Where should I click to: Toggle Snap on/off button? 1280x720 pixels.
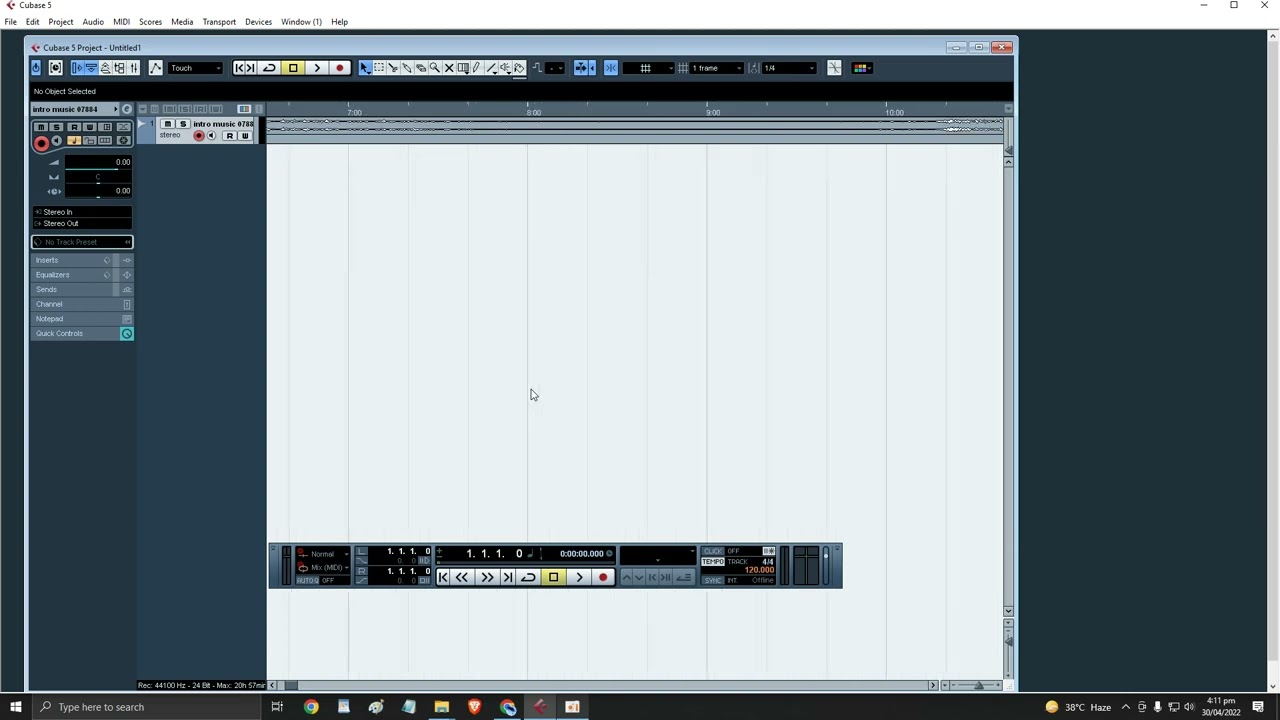611,68
